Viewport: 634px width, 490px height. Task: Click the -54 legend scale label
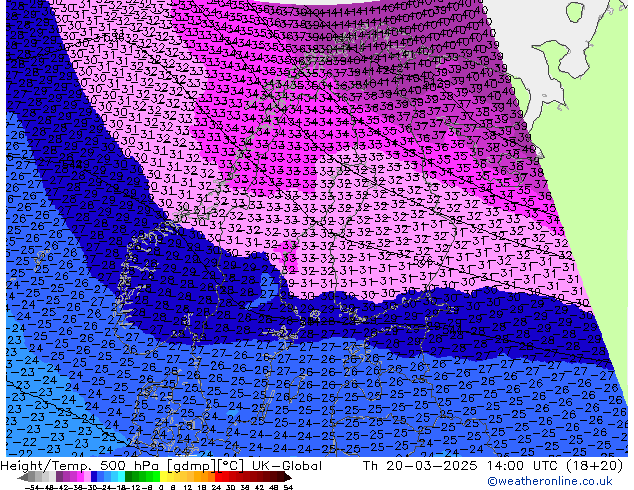coord(32,487)
